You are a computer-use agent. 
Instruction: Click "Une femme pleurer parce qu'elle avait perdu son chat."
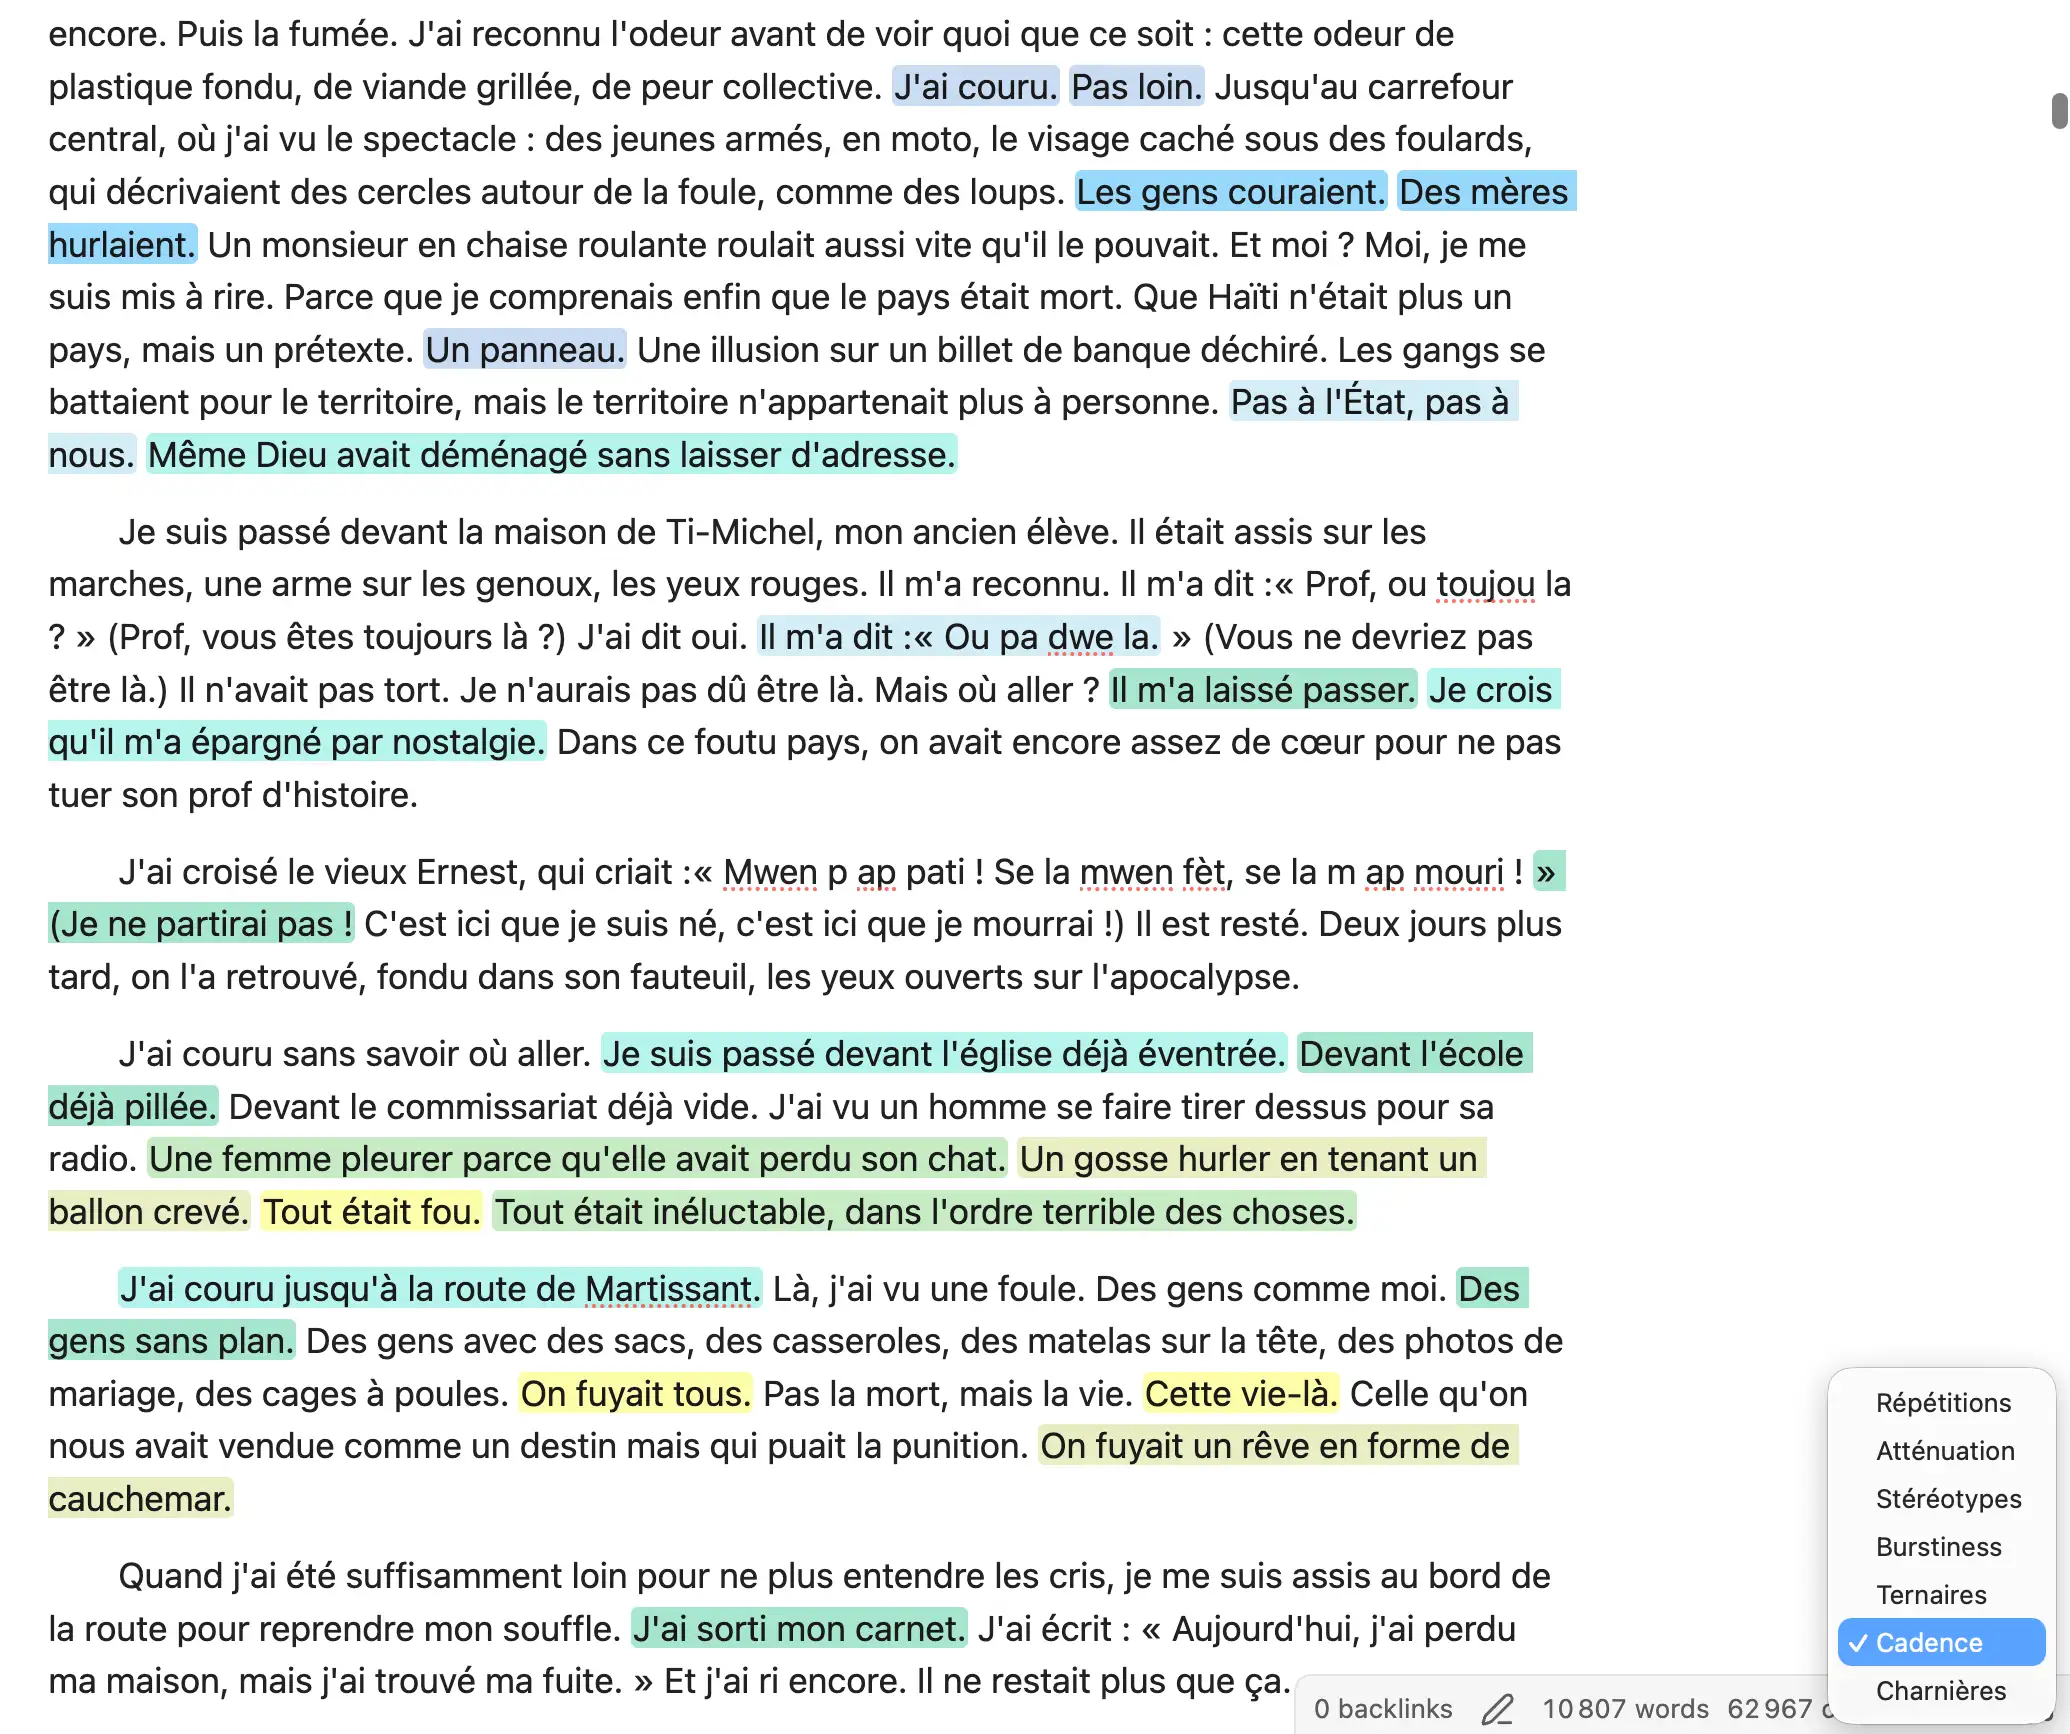577,1159
